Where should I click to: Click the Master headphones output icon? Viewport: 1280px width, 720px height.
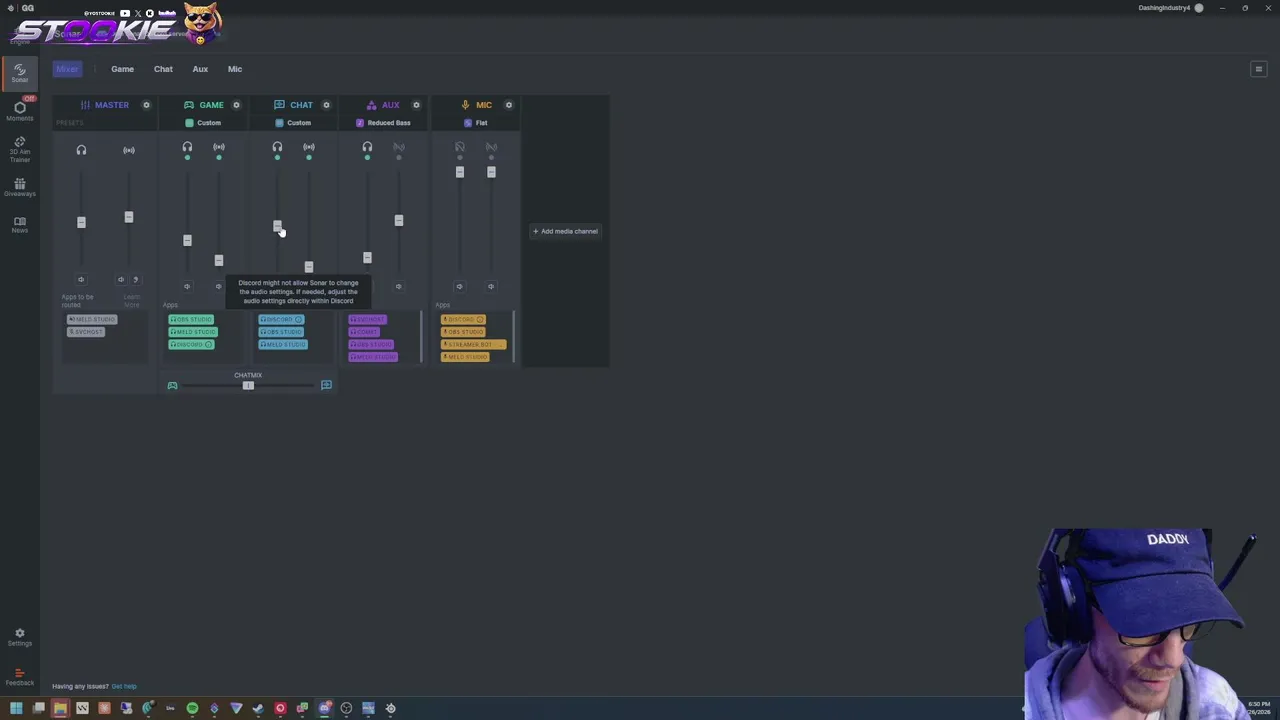81,150
